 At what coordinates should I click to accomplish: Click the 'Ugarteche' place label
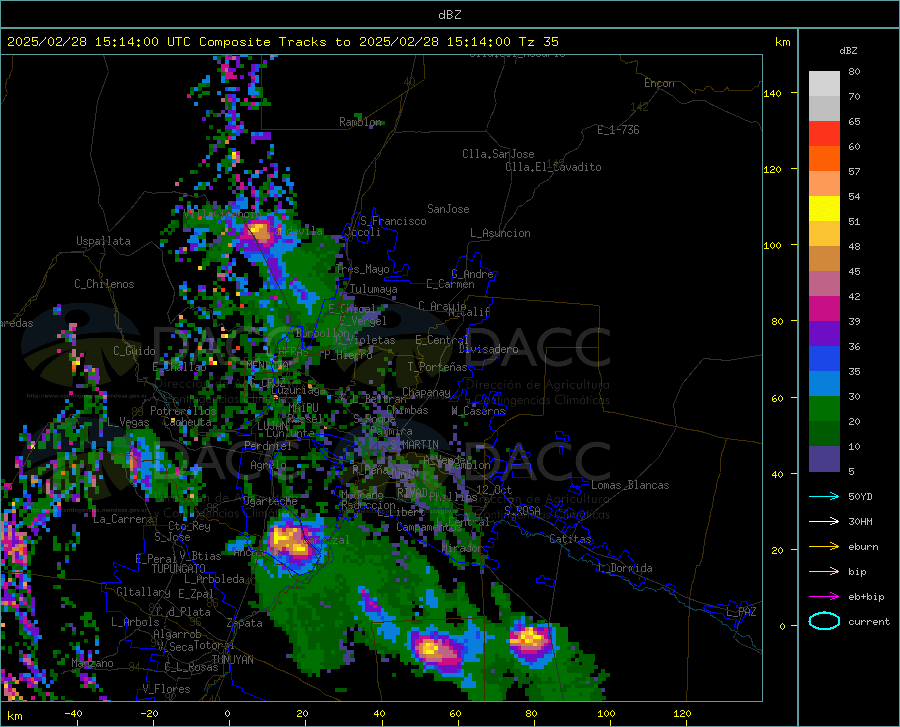[270, 501]
